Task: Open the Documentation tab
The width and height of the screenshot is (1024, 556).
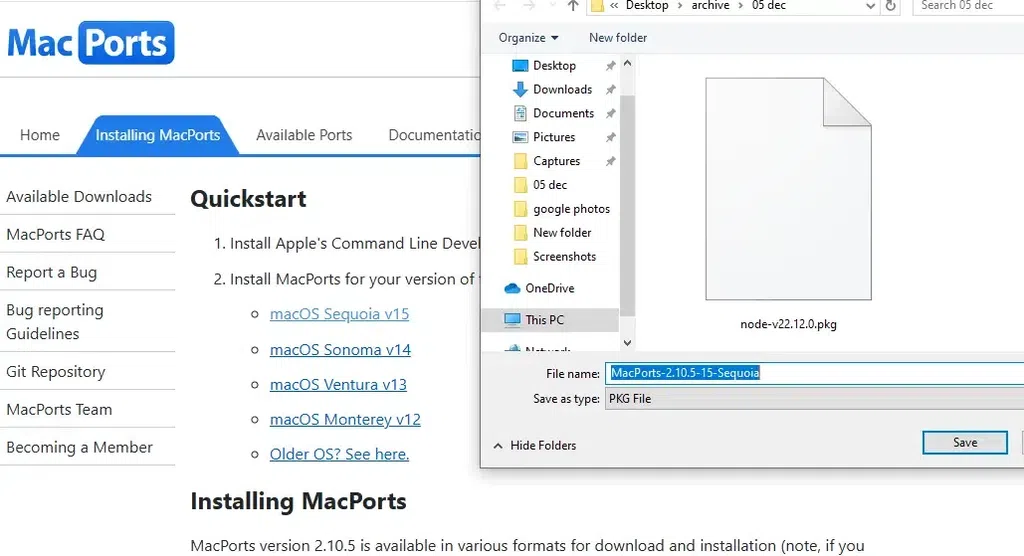Action: [x=434, y=135]
